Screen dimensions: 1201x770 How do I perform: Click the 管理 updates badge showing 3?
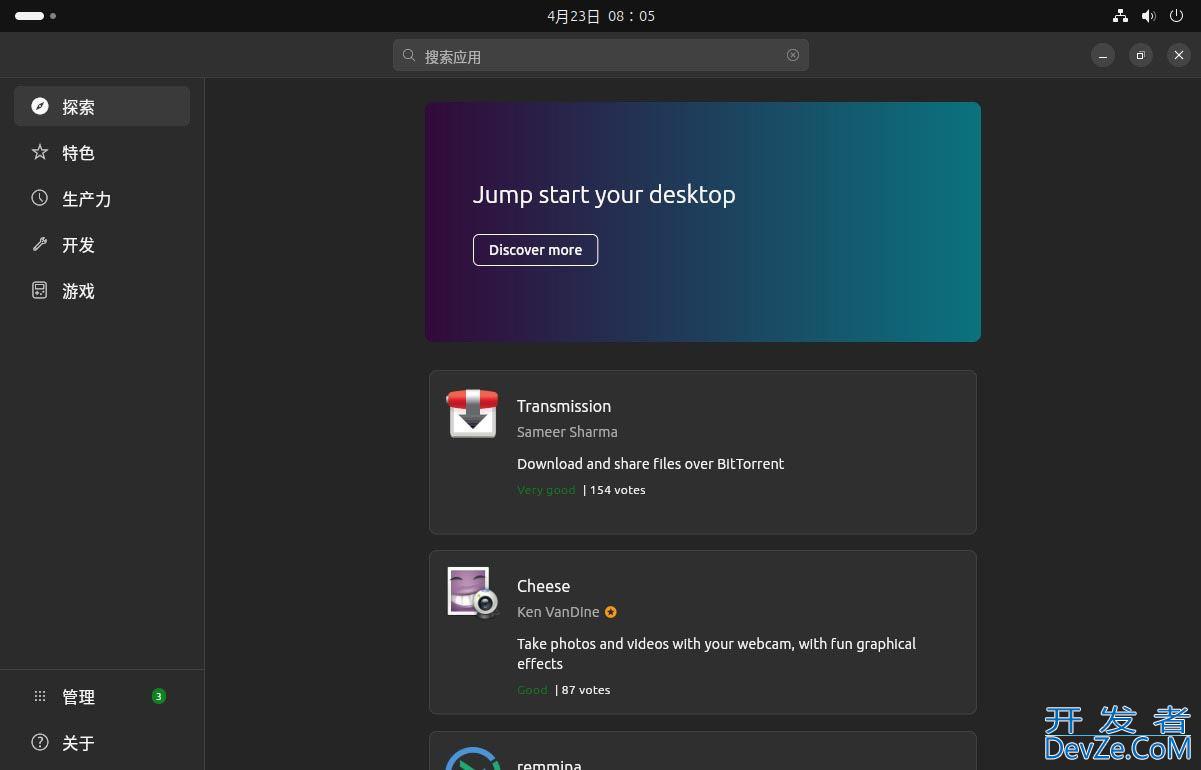coord(158,696)
